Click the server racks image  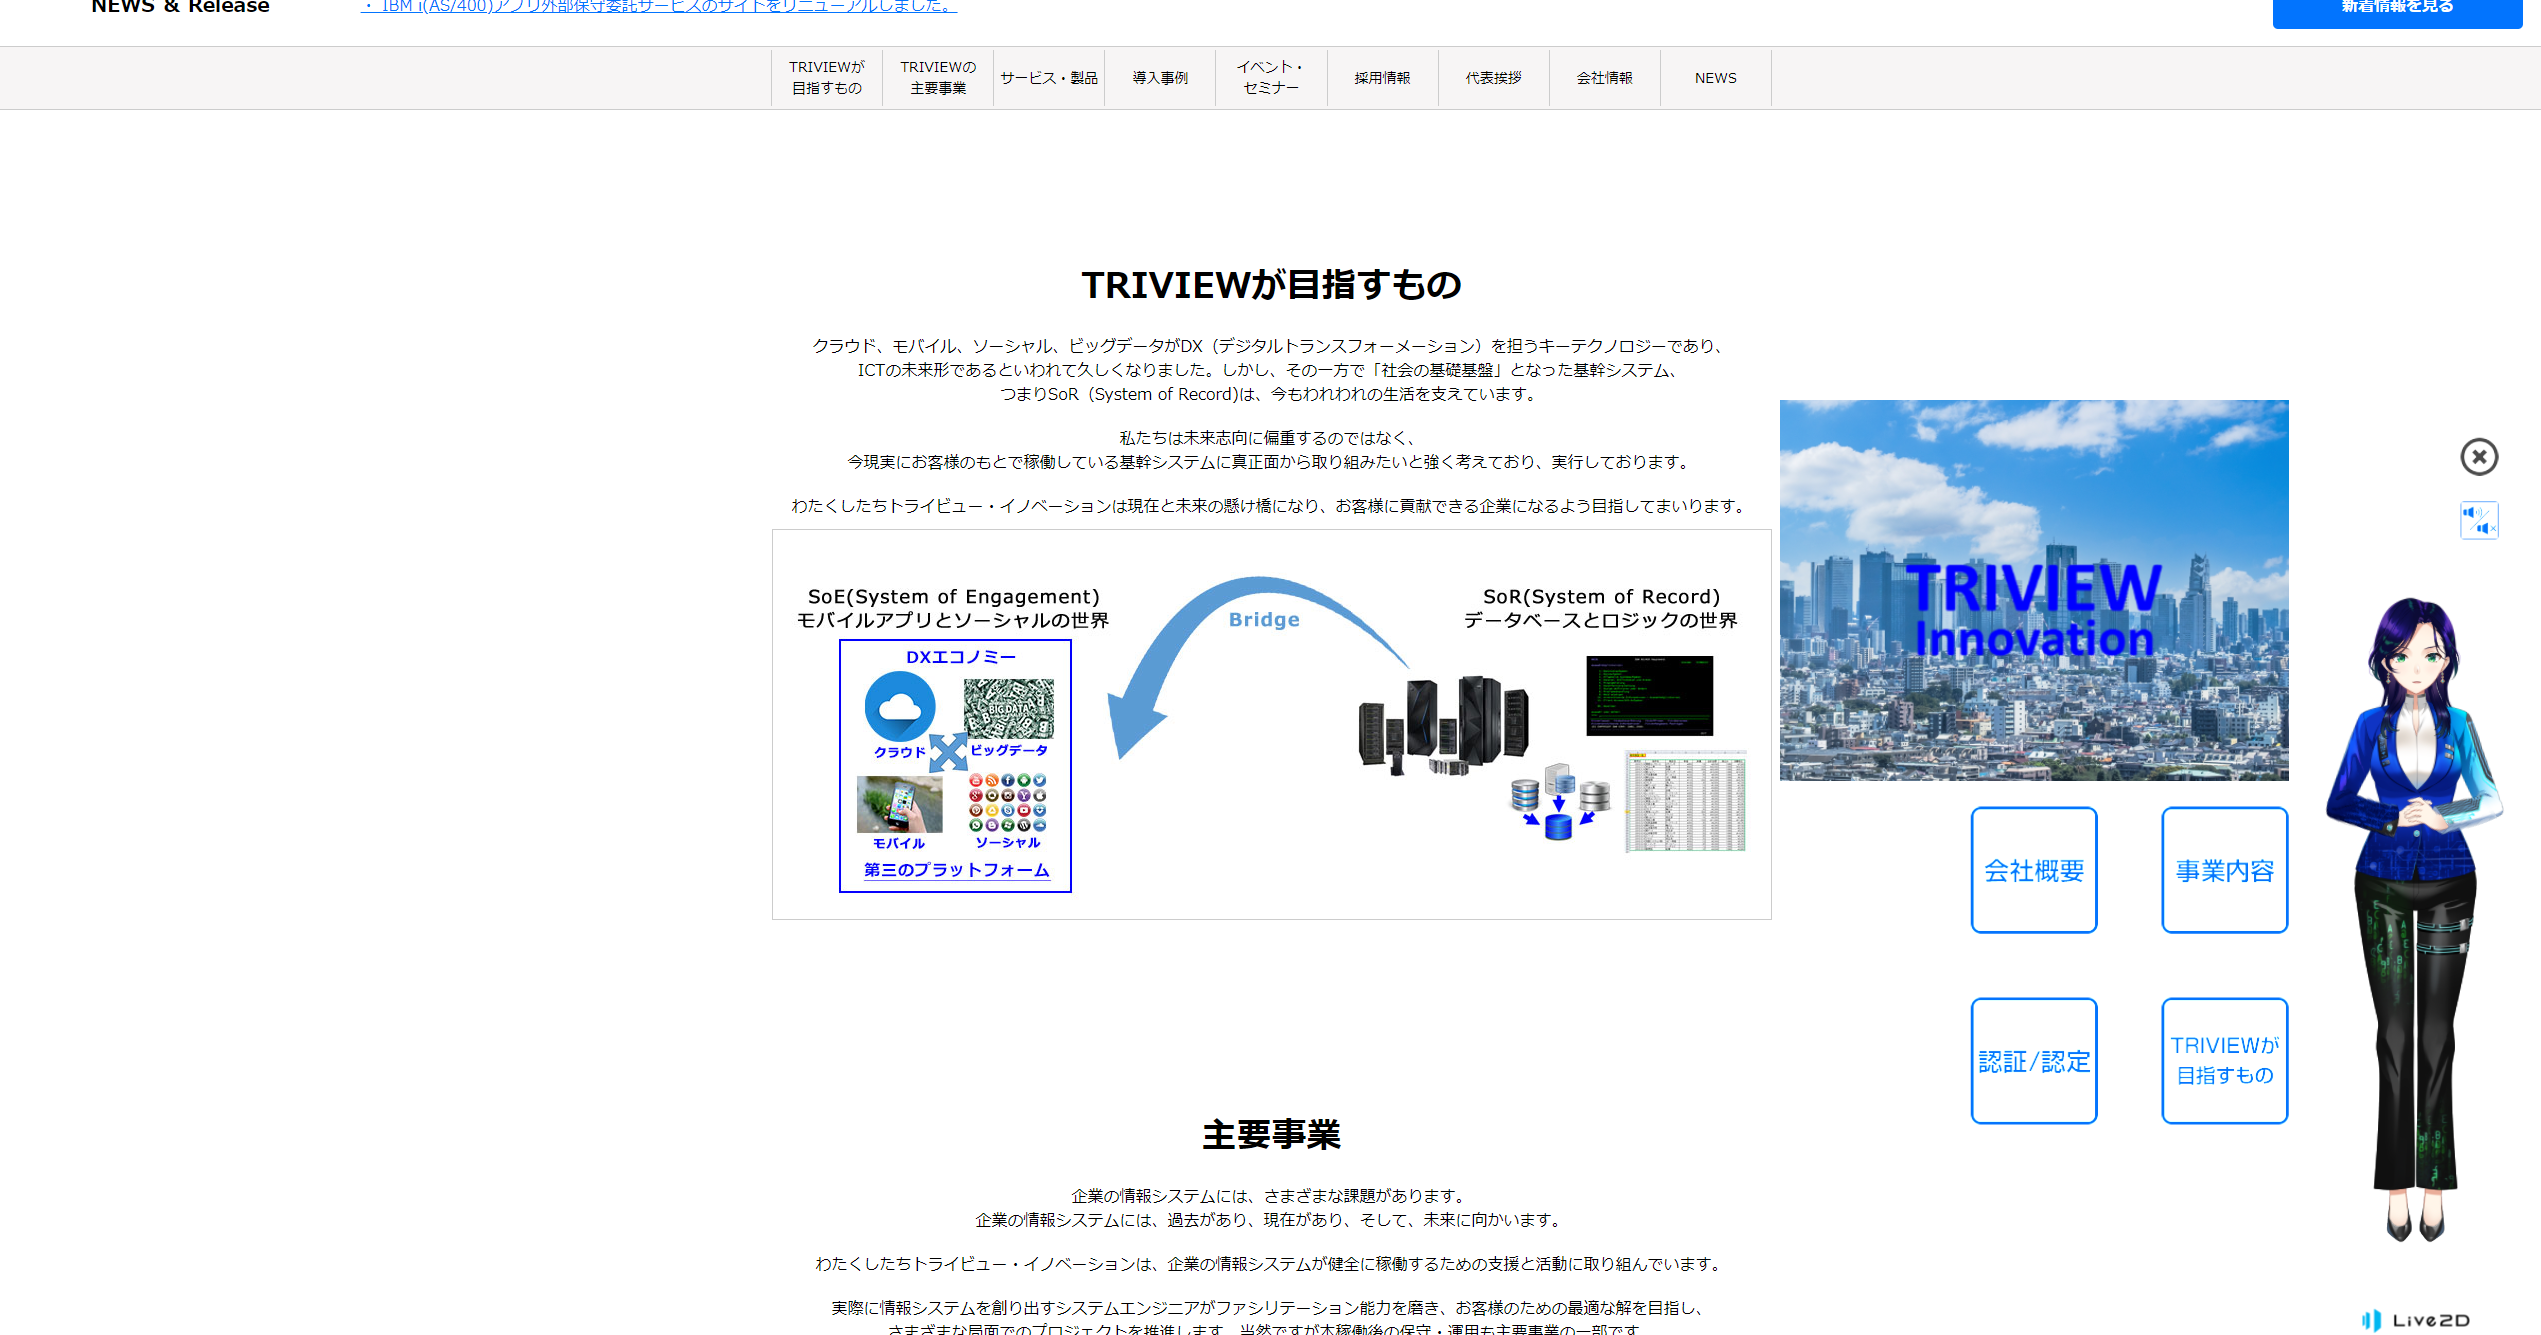click(1444, 726)
